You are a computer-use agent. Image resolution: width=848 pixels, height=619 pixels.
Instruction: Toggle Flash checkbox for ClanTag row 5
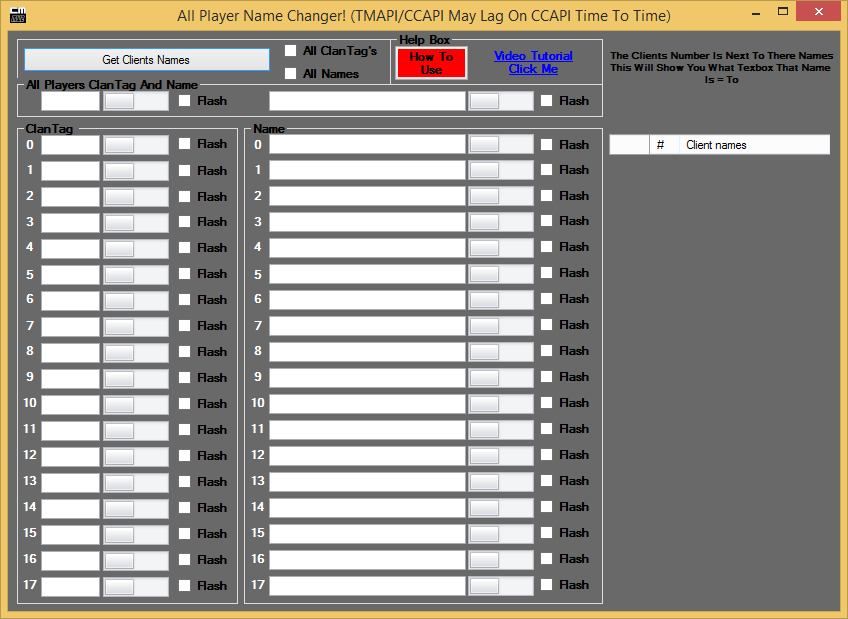[x=185, y=274]
